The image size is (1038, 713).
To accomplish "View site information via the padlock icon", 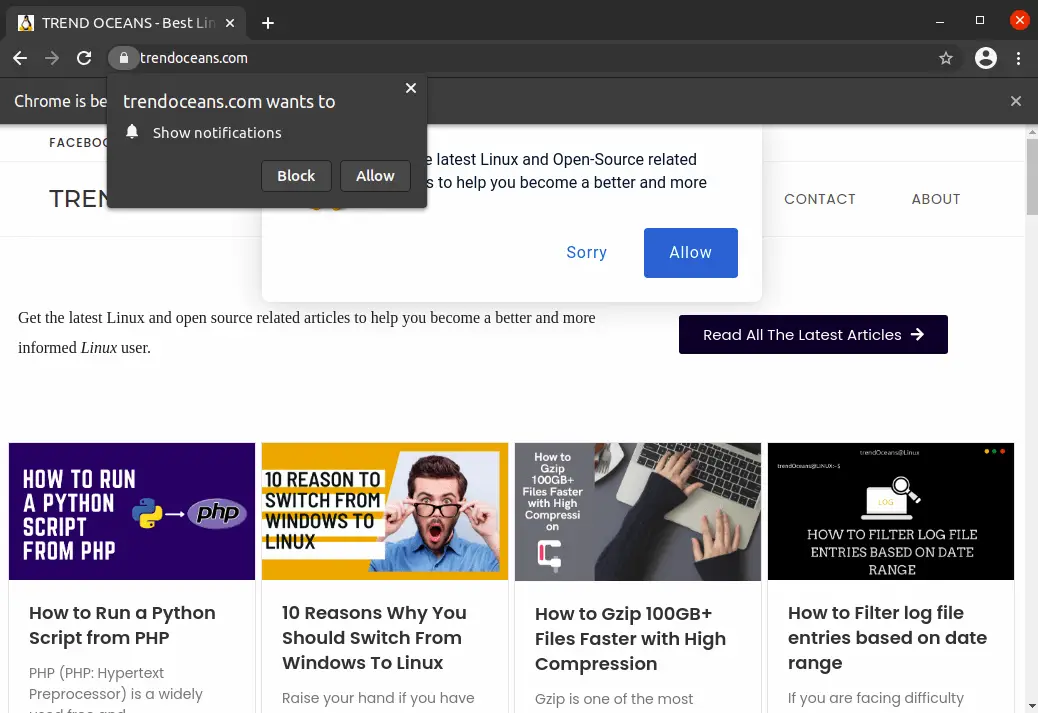I will 124,58.
